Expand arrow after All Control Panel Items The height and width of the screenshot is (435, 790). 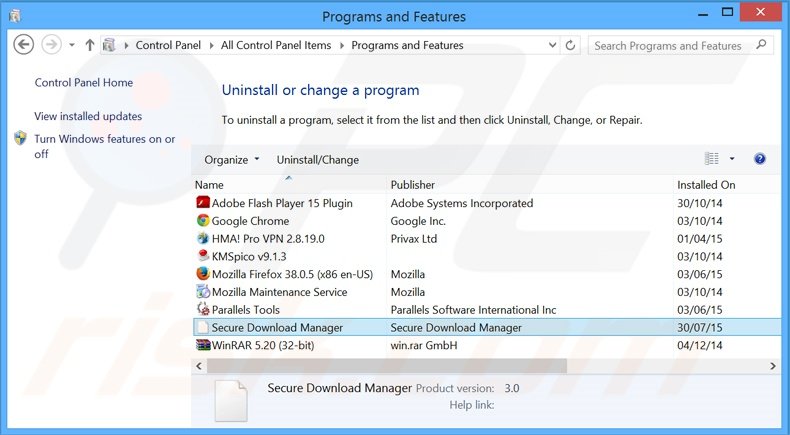coord(342,45)
